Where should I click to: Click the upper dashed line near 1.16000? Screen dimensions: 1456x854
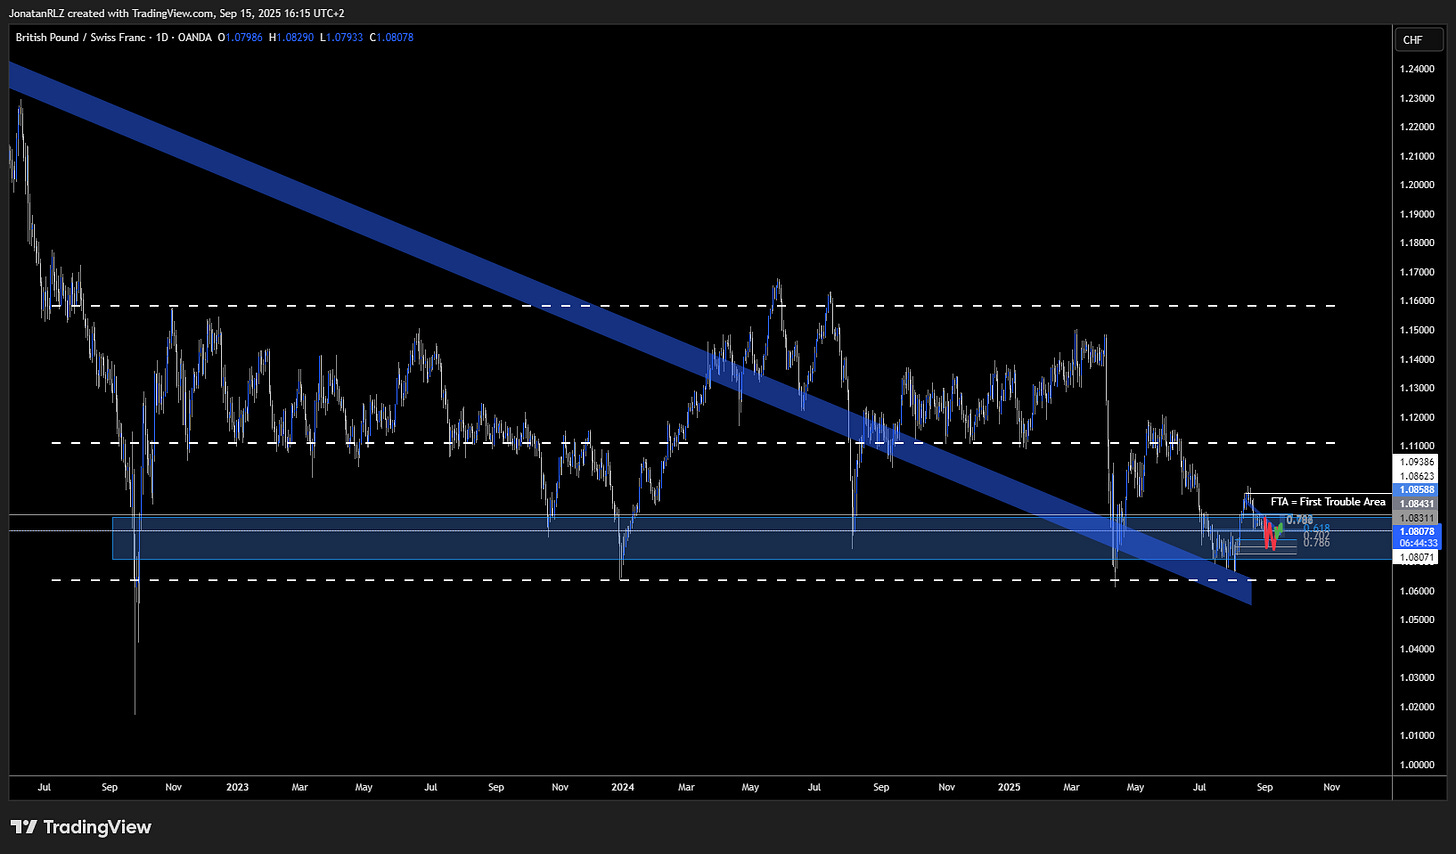pos(693,305)
